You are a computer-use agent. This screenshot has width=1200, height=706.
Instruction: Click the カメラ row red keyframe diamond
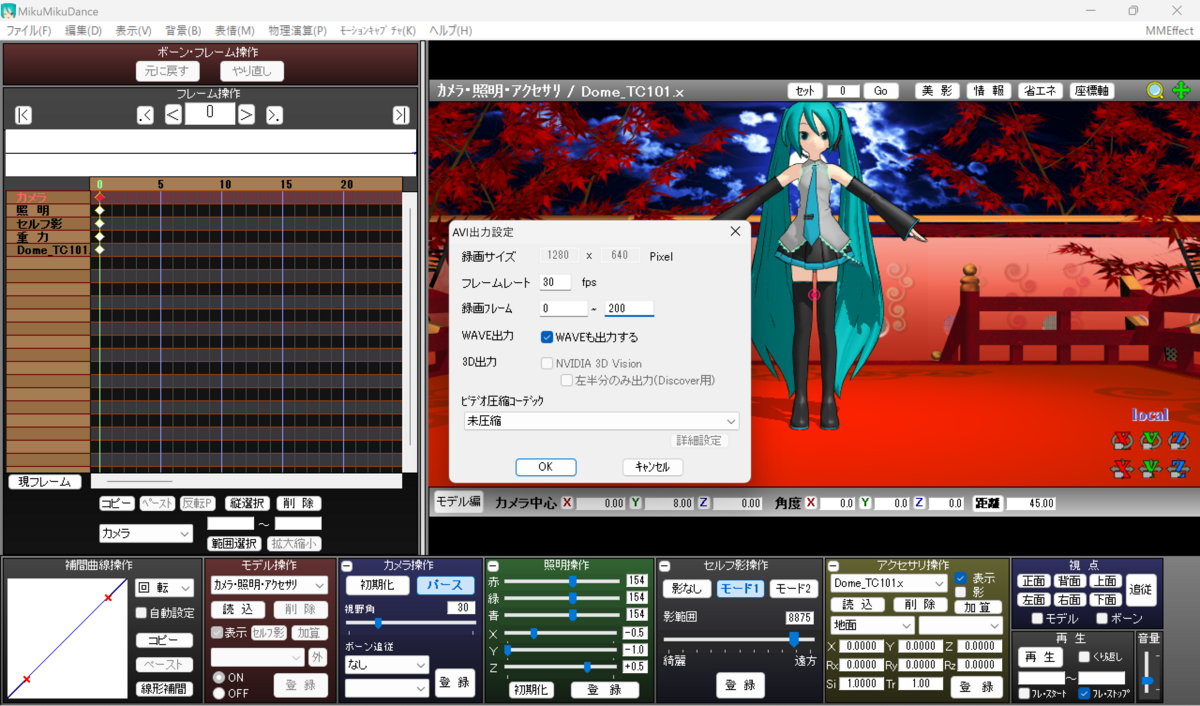click(x=99, y=197)
